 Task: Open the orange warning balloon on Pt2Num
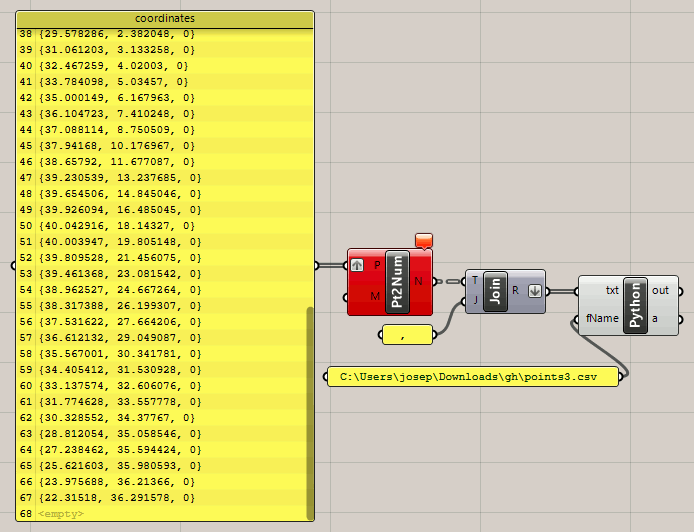point(424,241)
